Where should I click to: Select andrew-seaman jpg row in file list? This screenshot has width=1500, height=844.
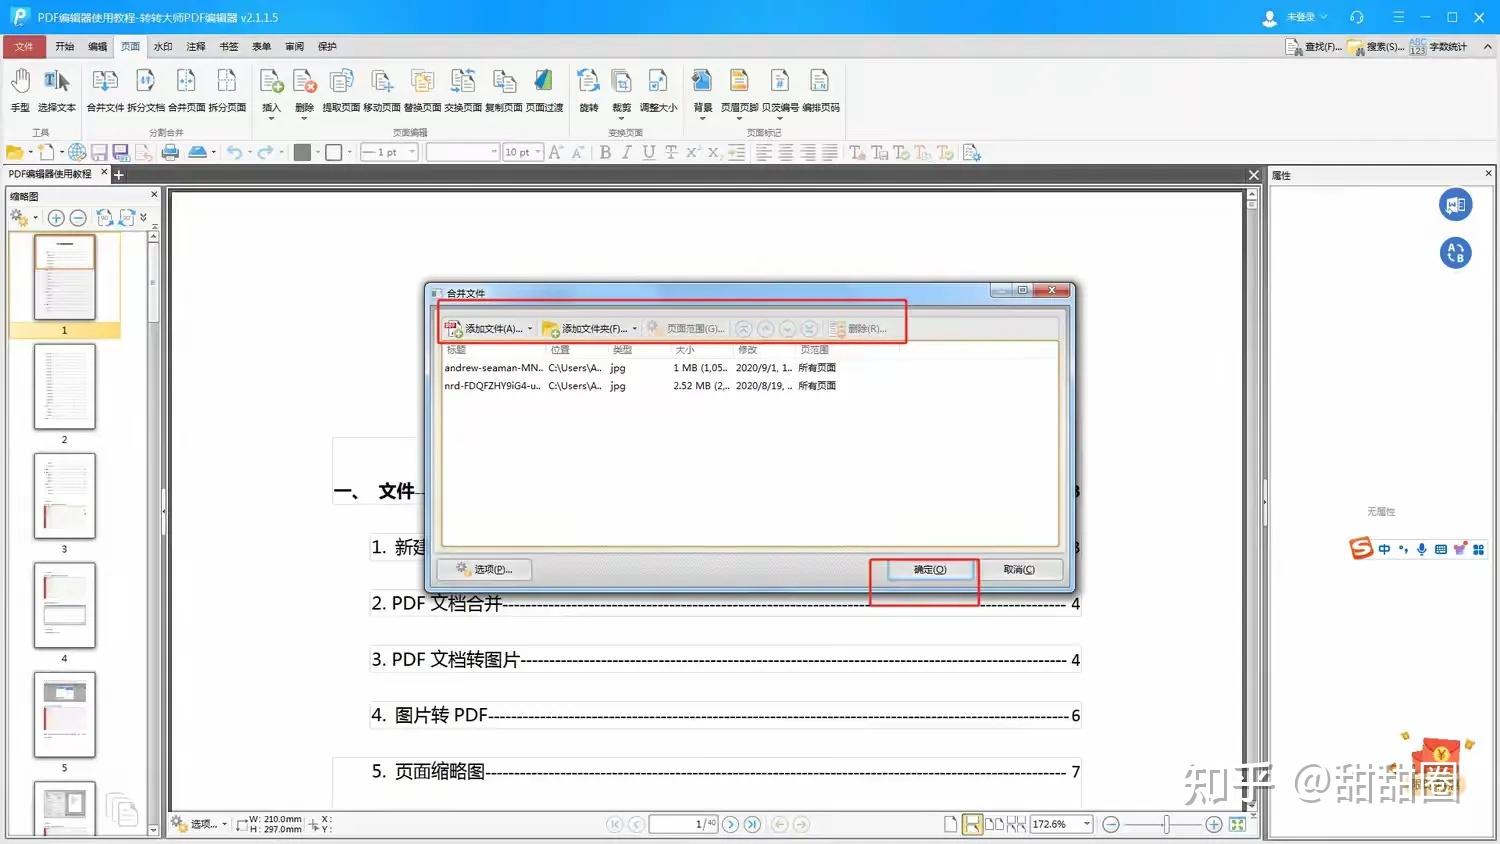(x=750, y=368)
